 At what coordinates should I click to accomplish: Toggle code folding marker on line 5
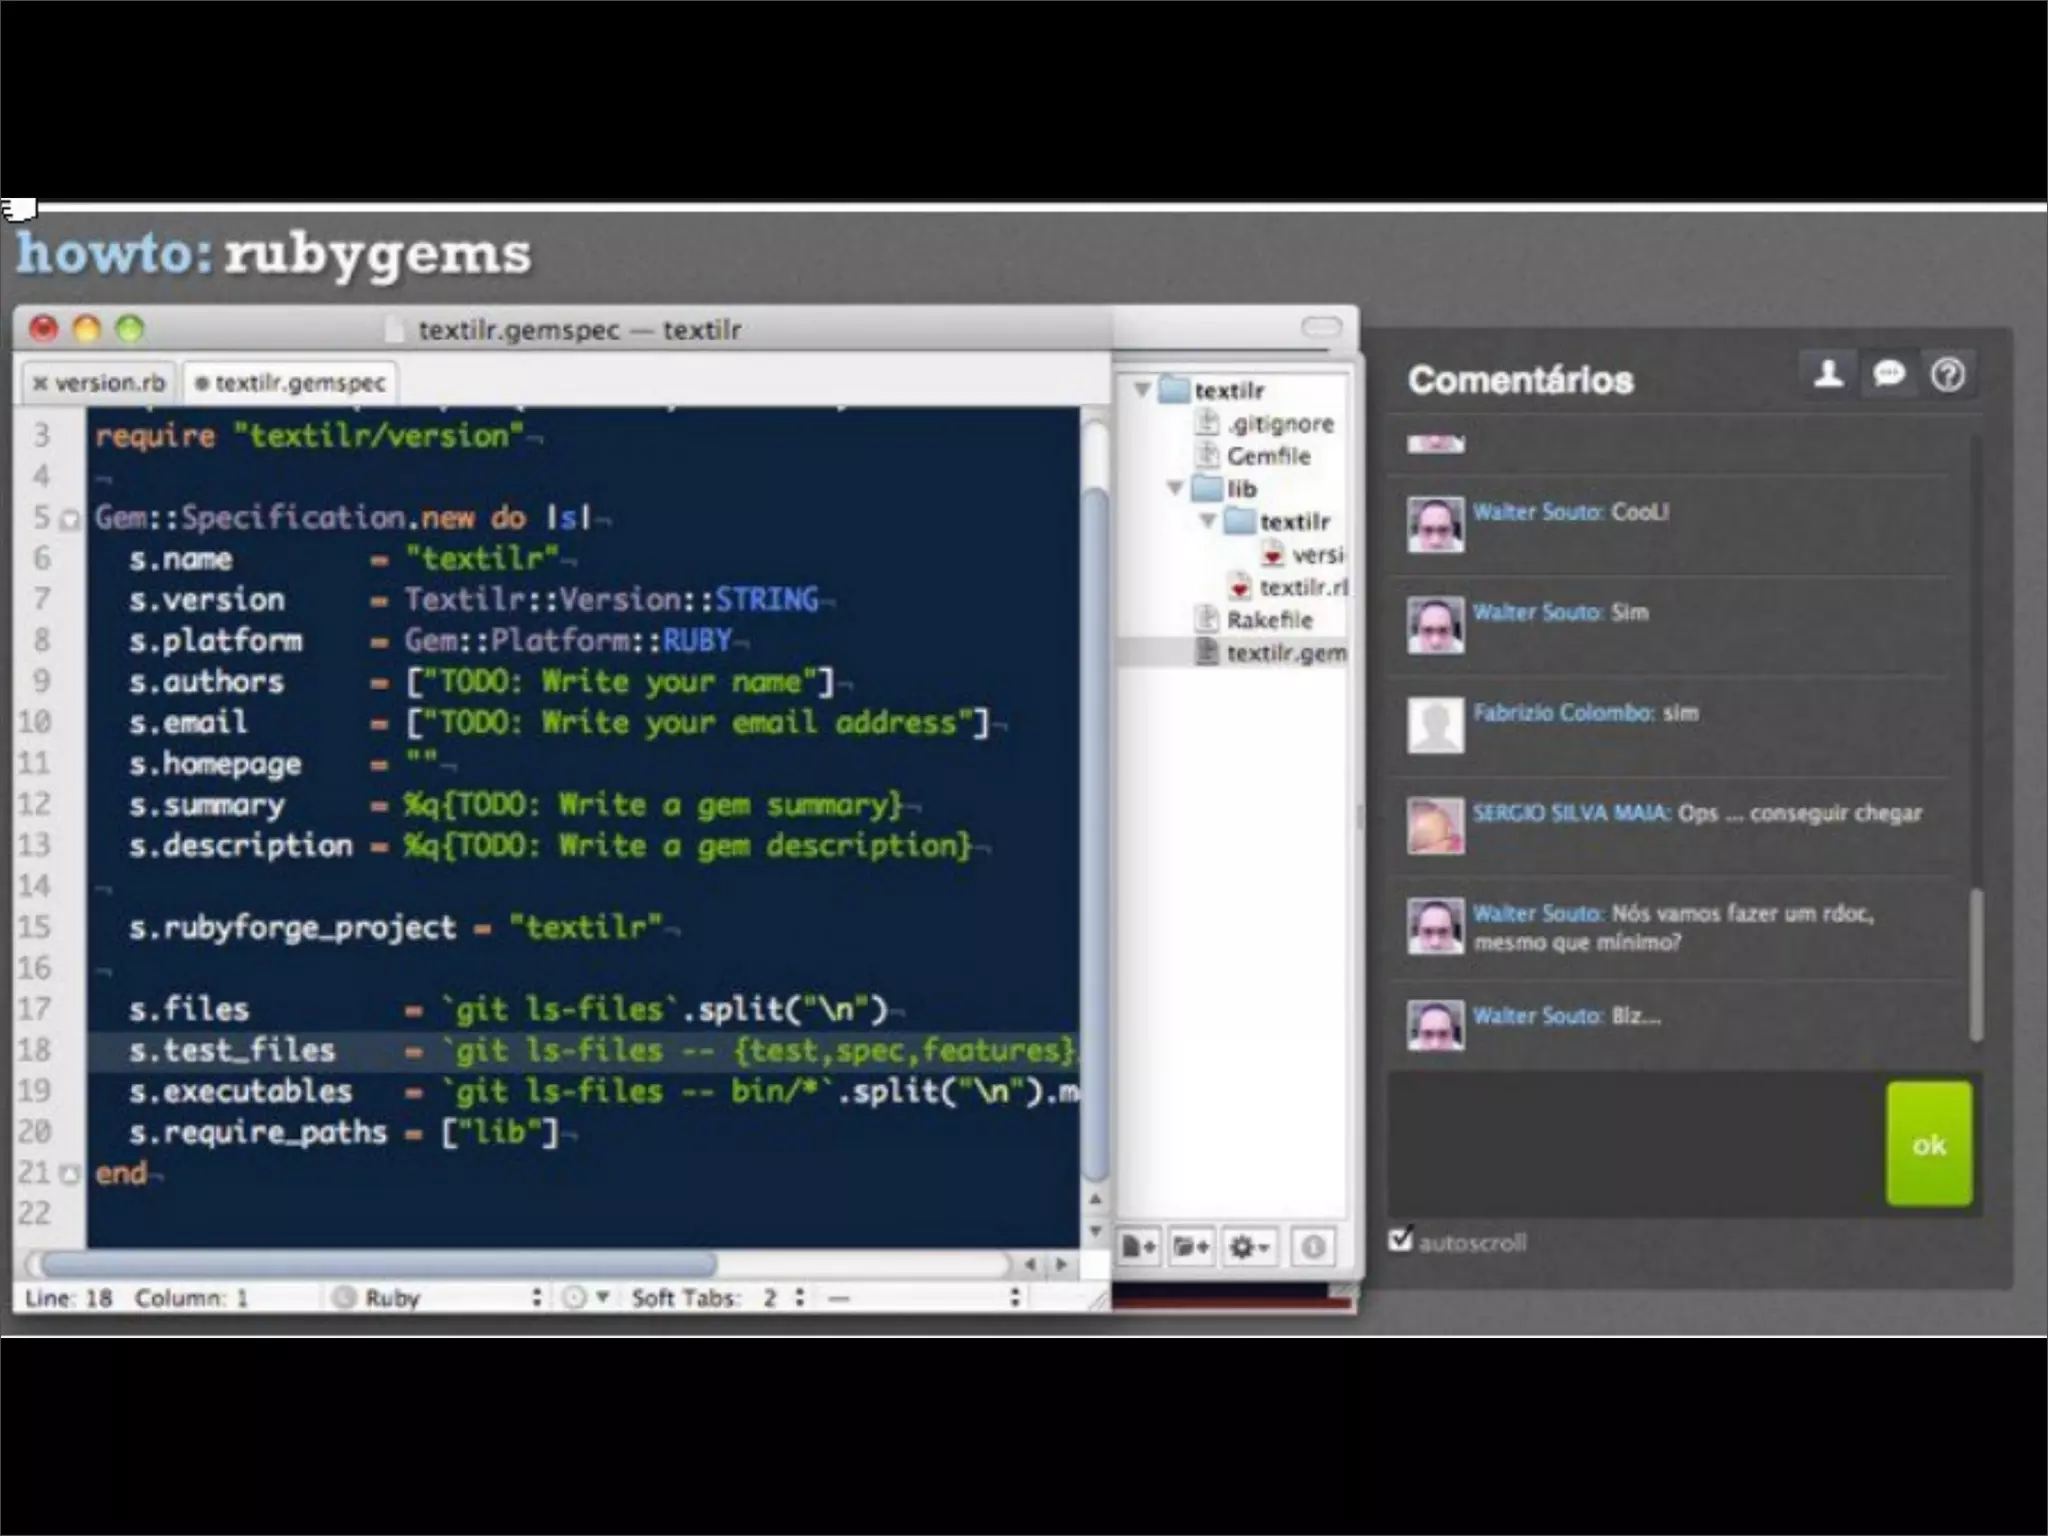[70, 519]
